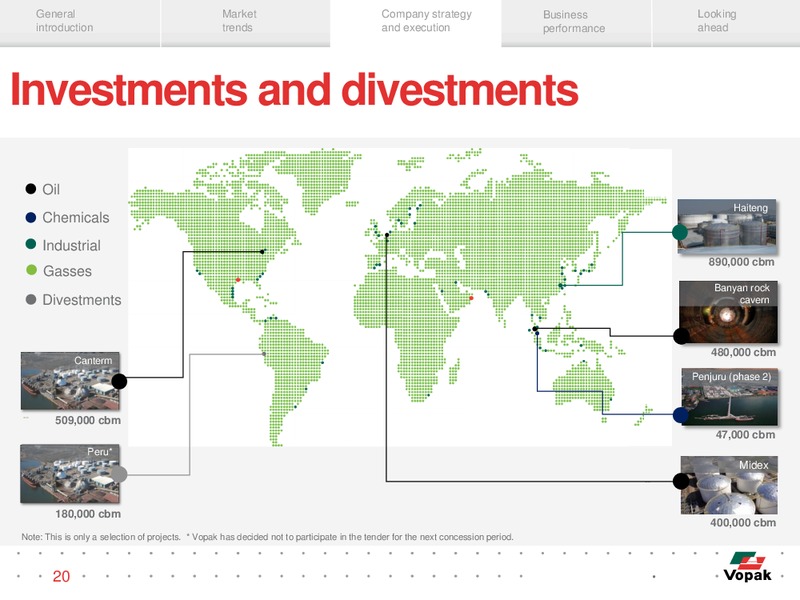Open the Looking ahead tab
Viewport: 800px width, 600px height.
726,23
